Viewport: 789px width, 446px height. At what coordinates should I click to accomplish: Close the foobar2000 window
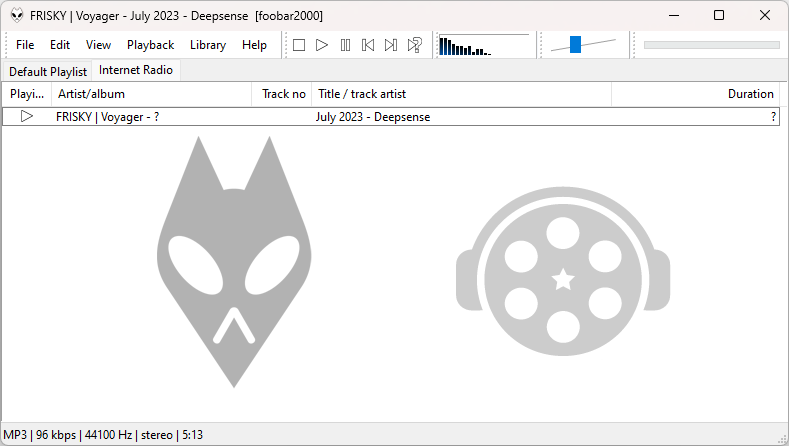tap(765, 16)
